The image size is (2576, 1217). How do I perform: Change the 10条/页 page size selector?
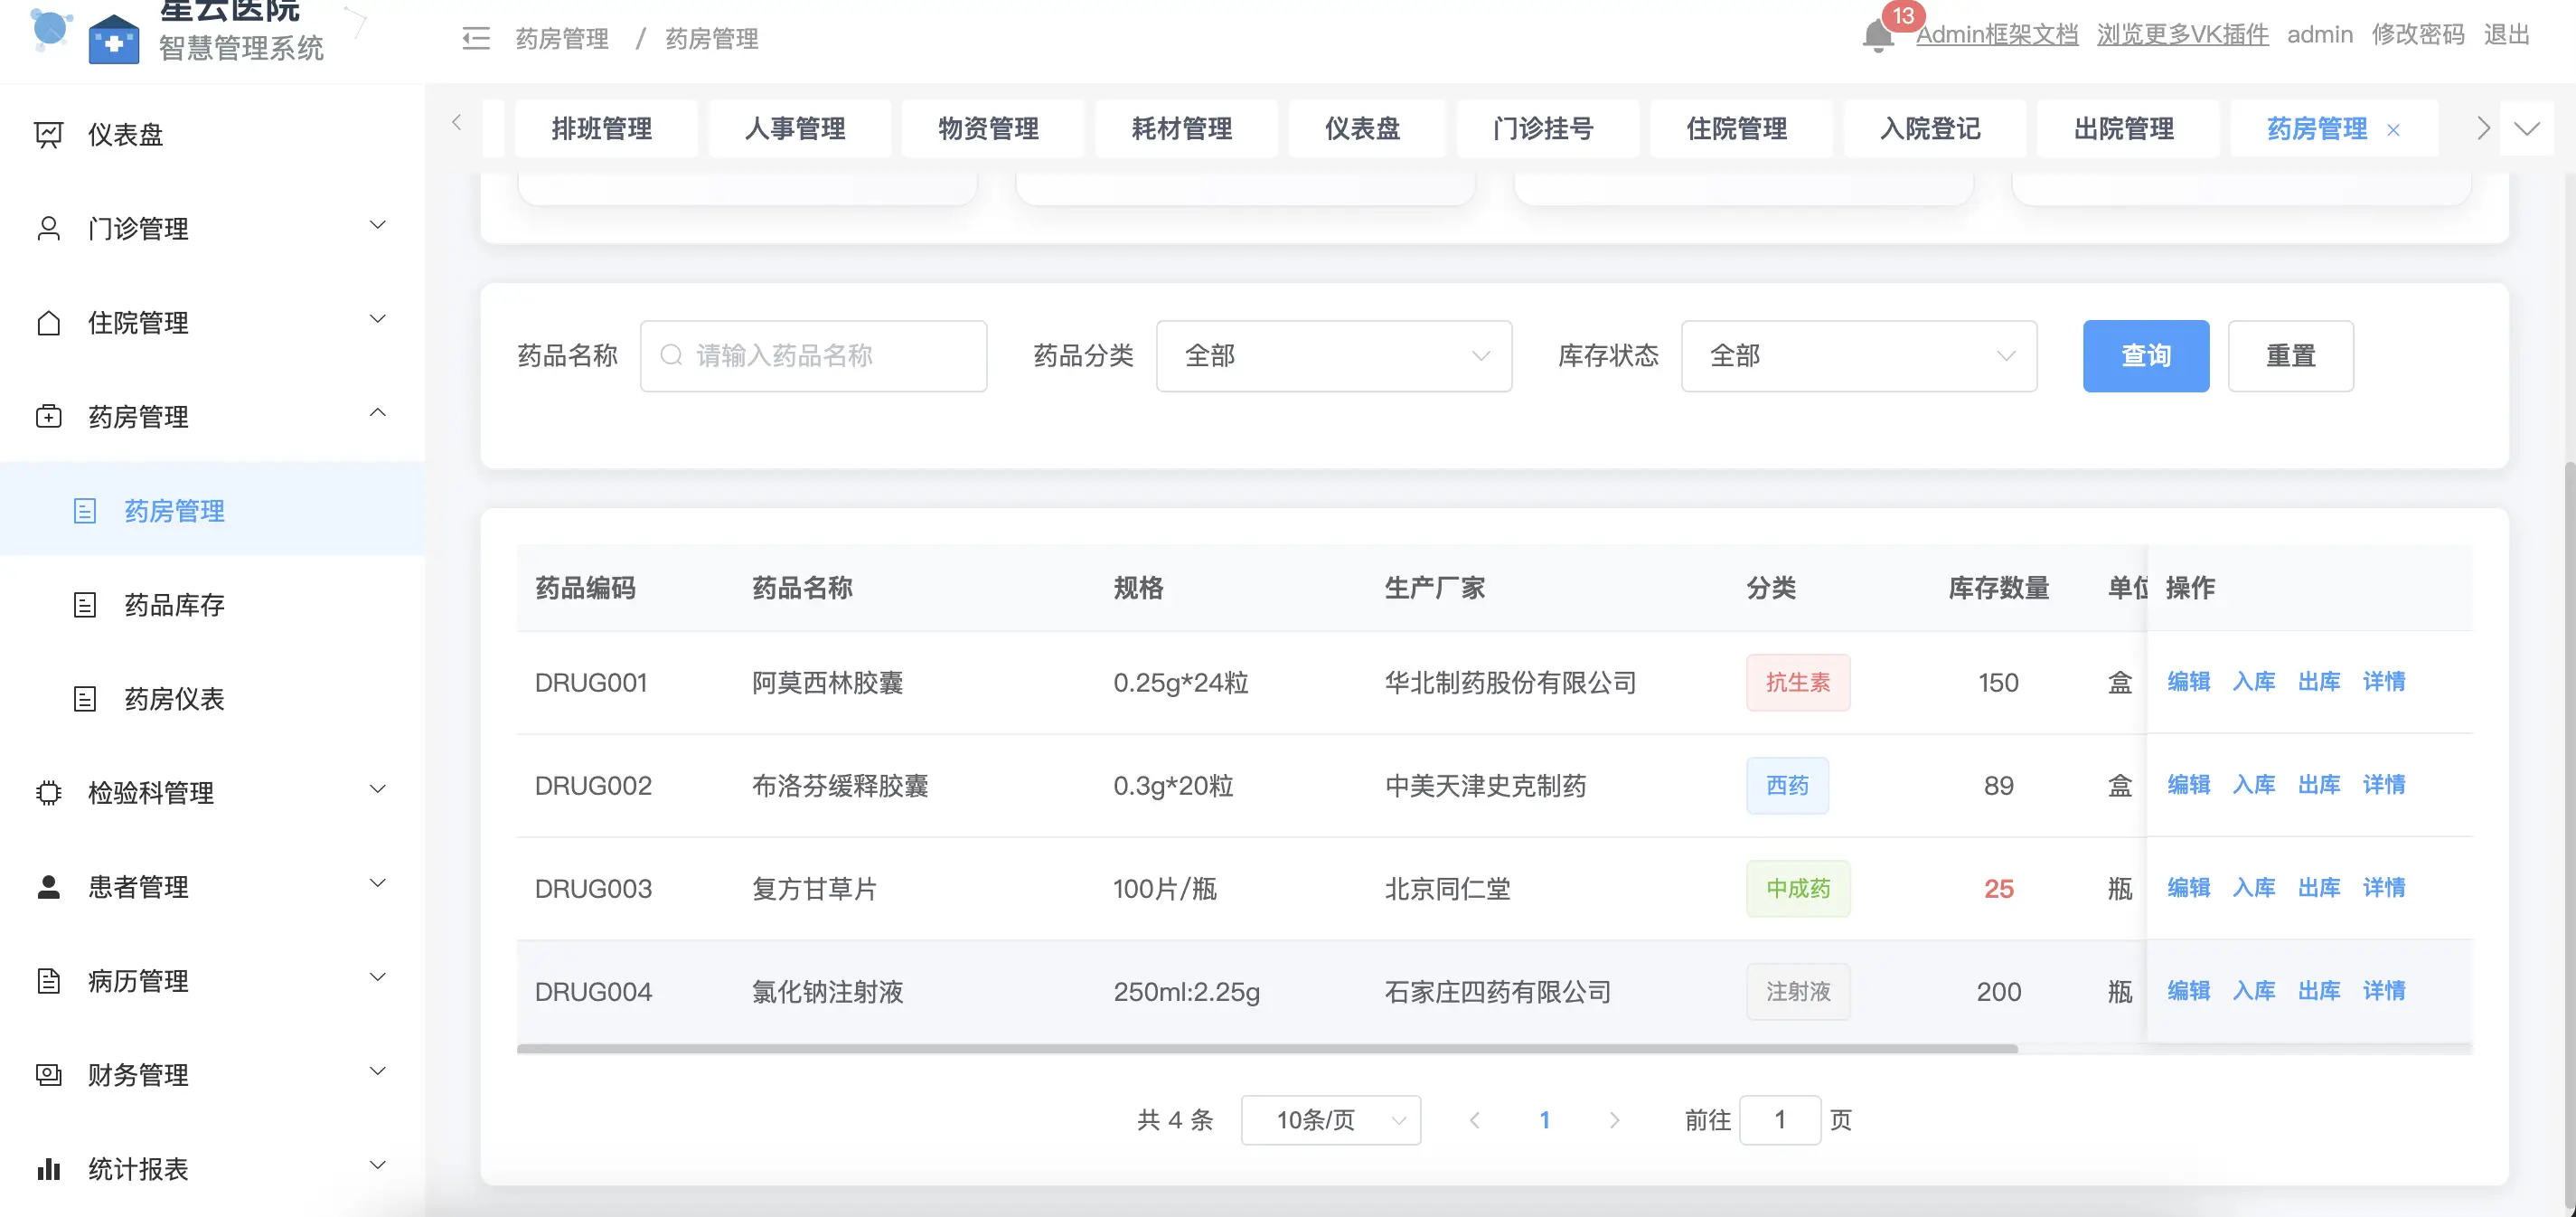1330,1120
